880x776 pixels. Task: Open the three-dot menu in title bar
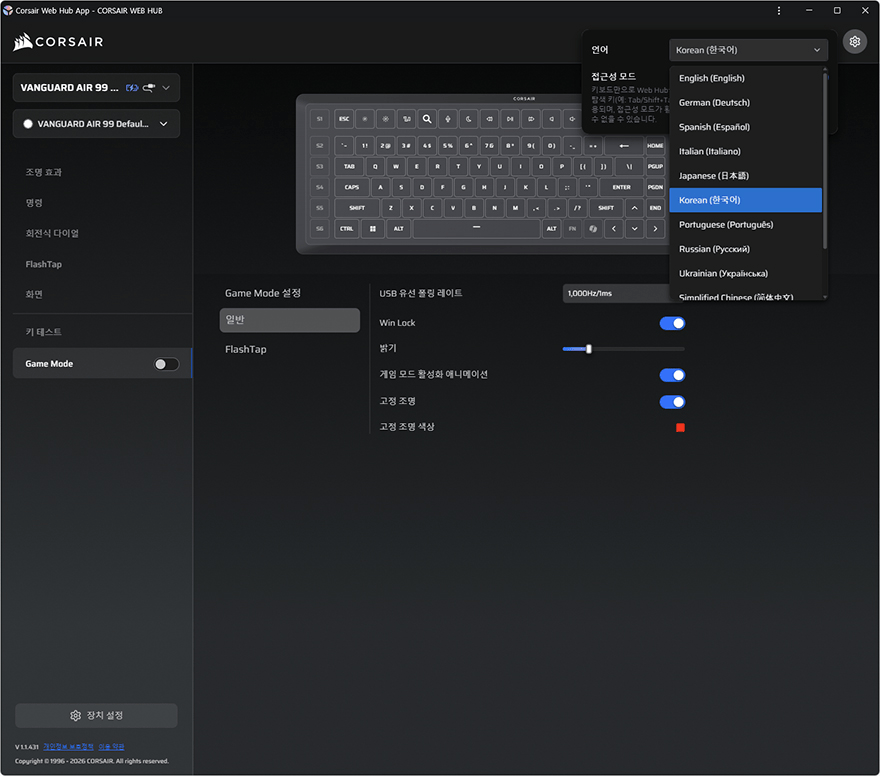[x=779, y=11]
